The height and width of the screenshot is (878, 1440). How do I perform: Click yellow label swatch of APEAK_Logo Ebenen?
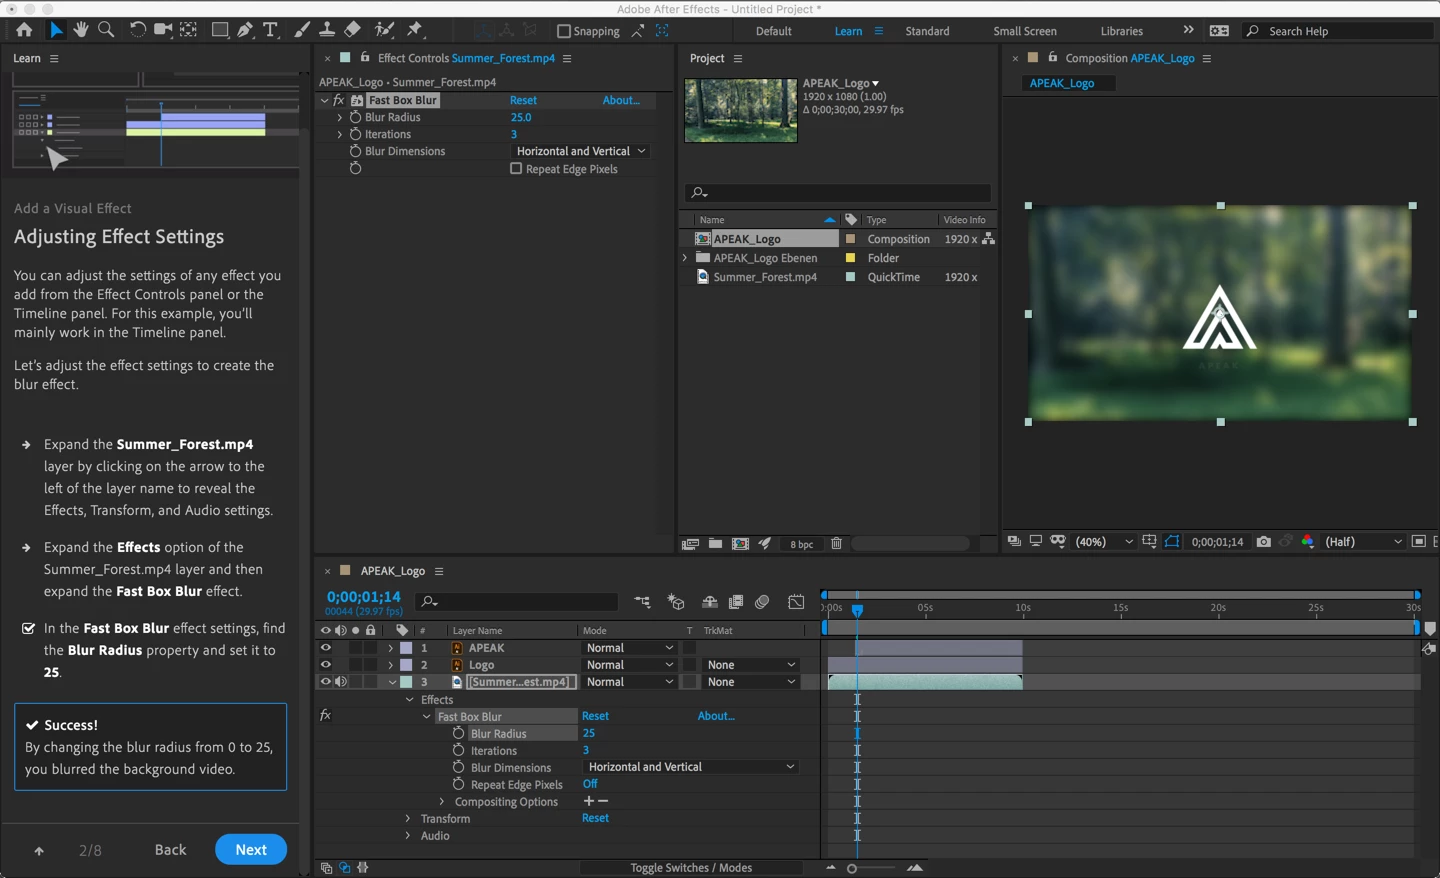851,258
